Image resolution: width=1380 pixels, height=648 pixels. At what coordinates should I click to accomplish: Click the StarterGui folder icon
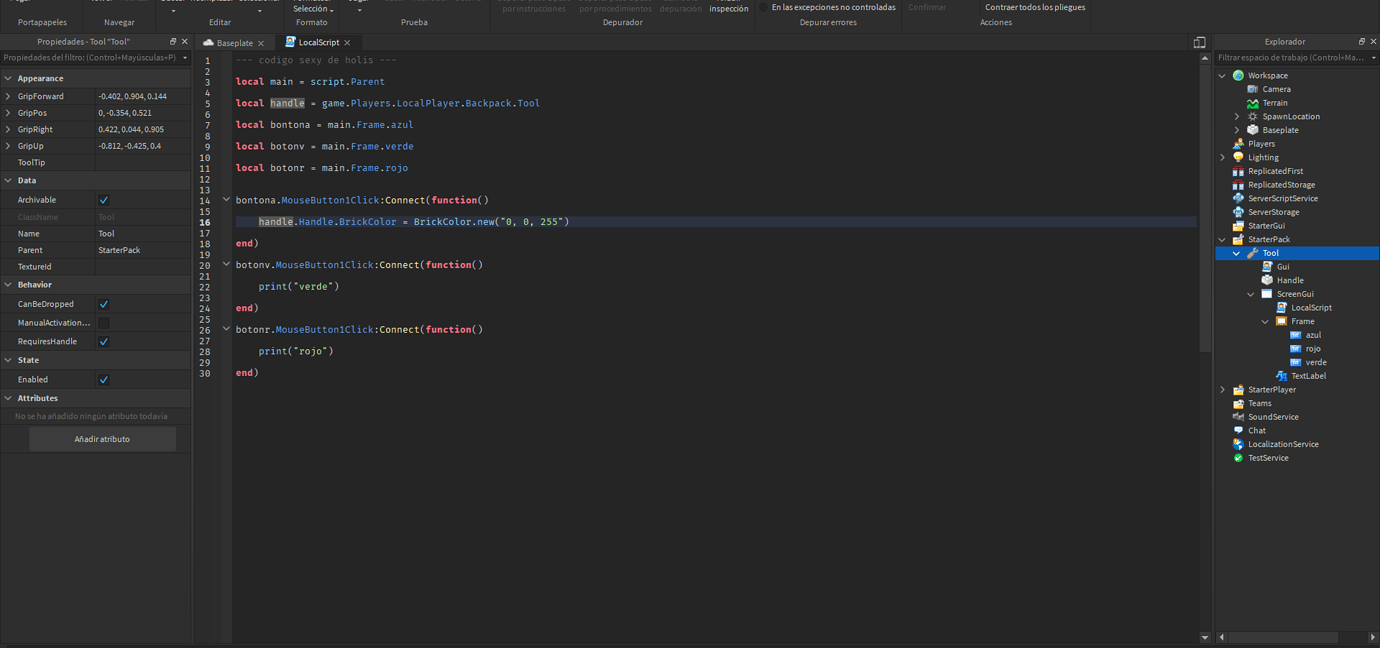click(x=1238, y=226)
